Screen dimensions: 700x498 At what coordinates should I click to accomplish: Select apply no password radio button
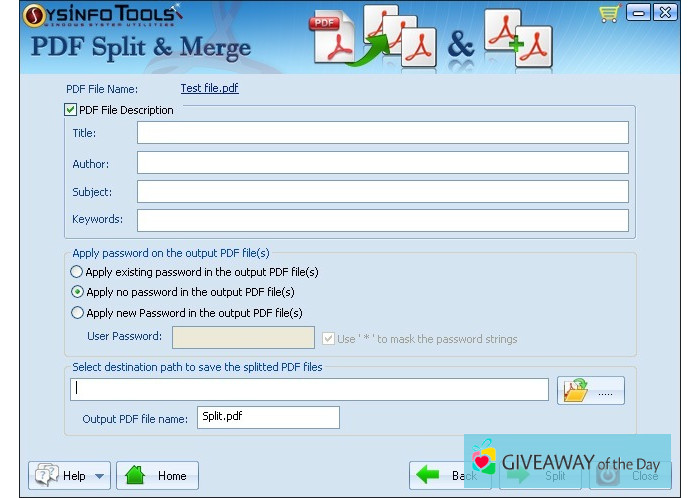[x=77, y=292]
